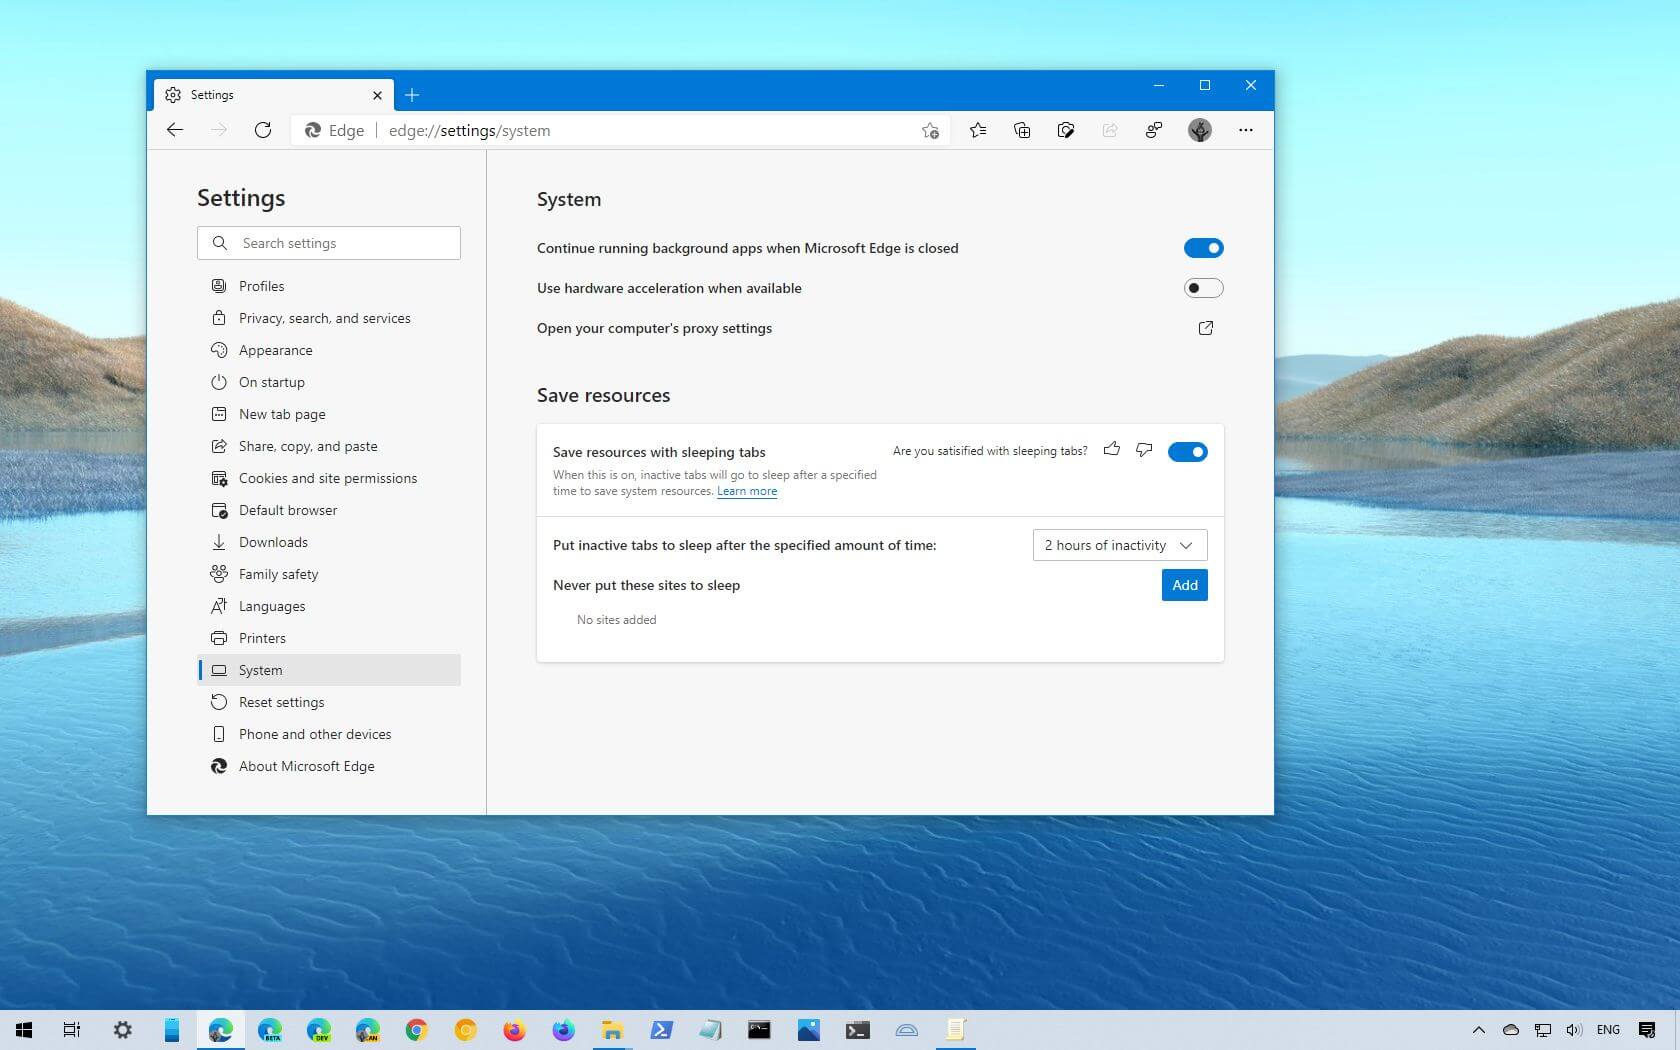Give thumbs up for sleeping tabs satisfaction
The height and width of the screenshot is (1050, 1680).
coord(1112,451)
